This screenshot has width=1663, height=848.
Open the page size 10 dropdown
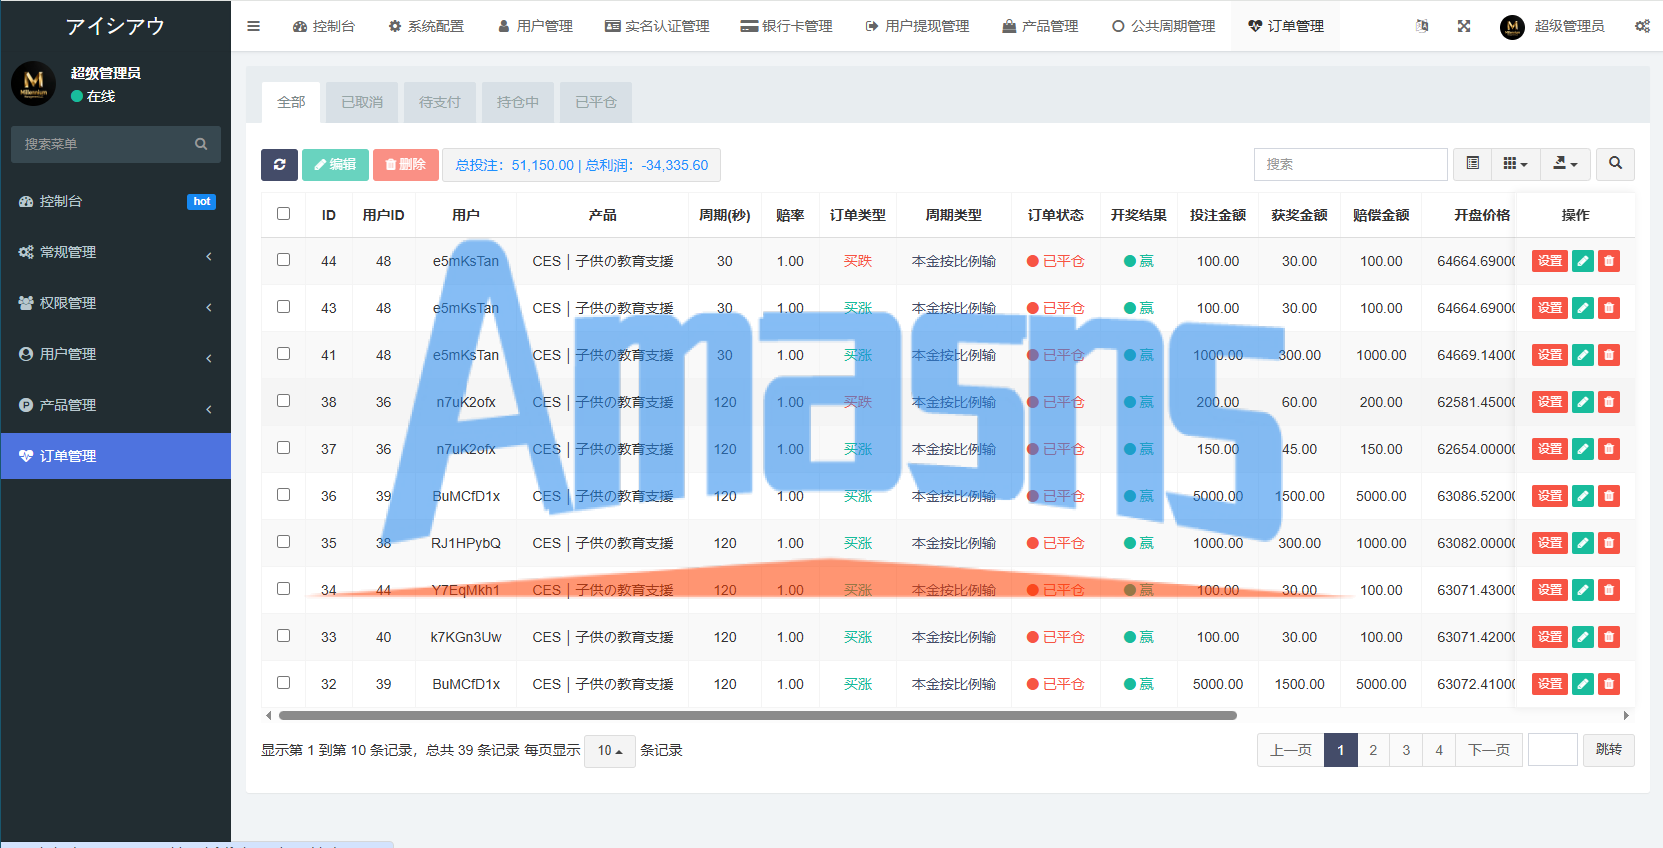coord(610,750)
